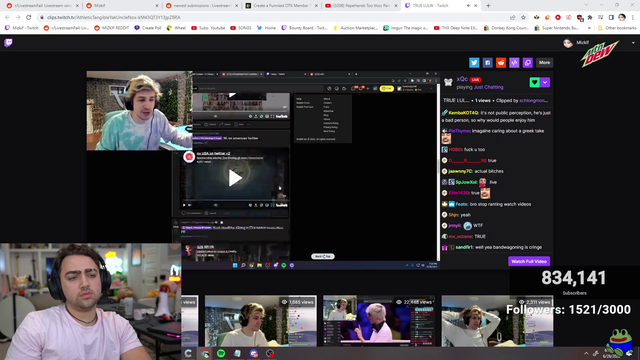Close the TRUE LULW Twitch tab
The image size is (640, 360).
point(476,6)
